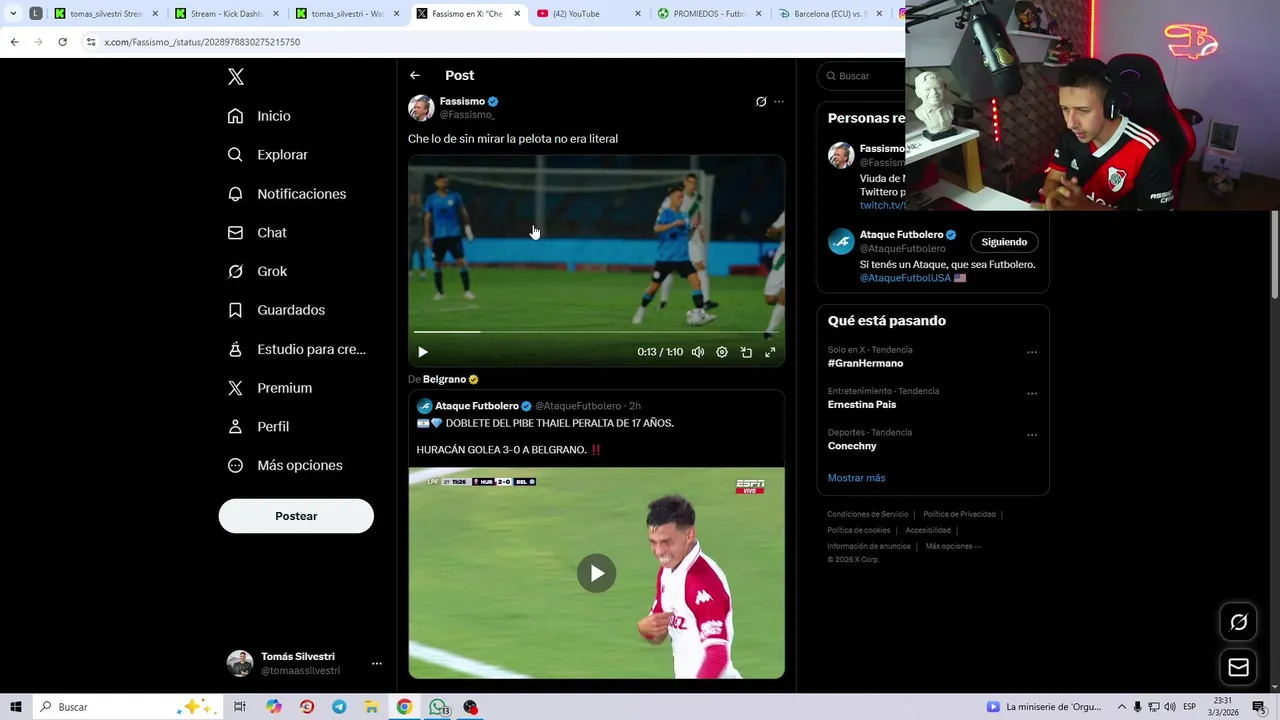Click Grok icon on Fassismo's post
The image size is (1280, 720).
(x=761, y=102)
